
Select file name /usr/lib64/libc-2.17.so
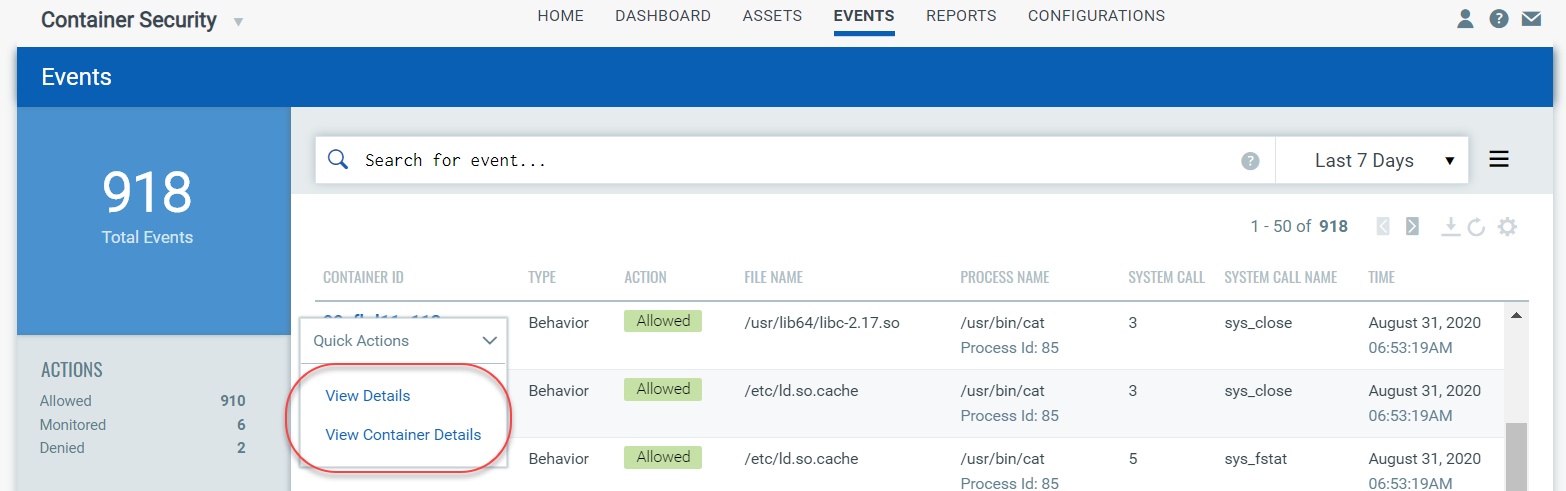click(x=823, y=323)
